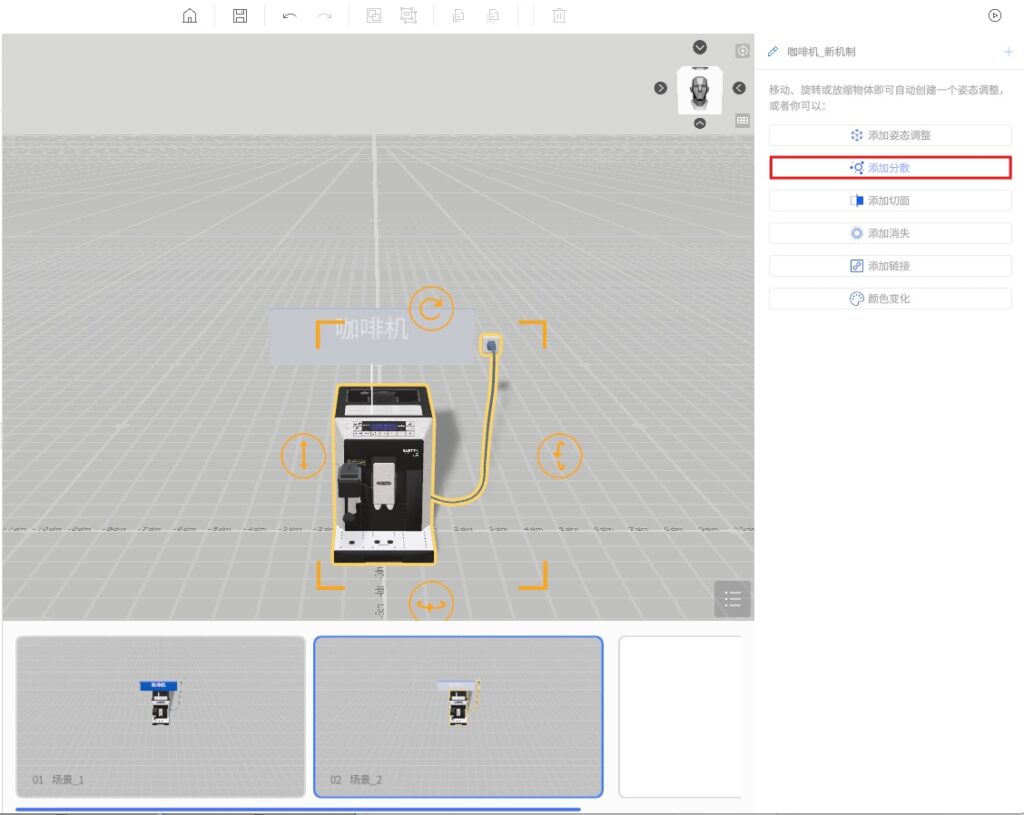Click the down chevron above the view cube
Screen dimensions: 1024x815
(700, 48)
